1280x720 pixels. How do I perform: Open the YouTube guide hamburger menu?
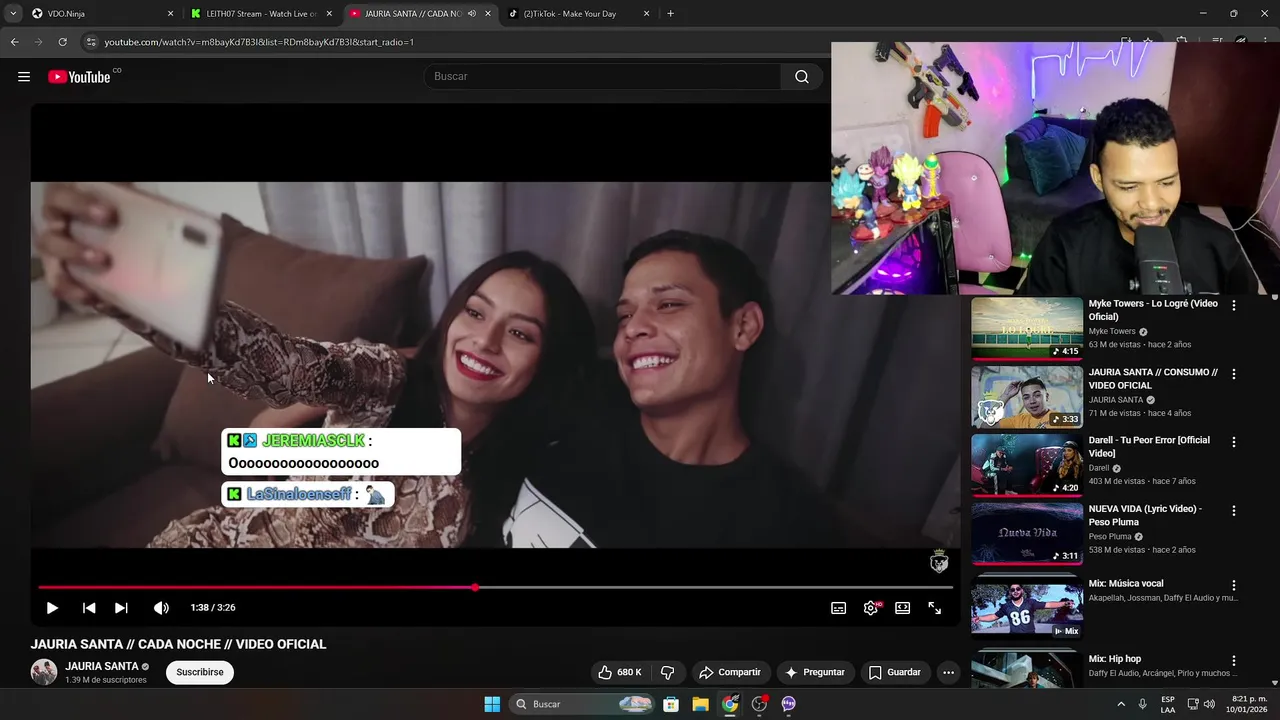(x=24, y=77)
